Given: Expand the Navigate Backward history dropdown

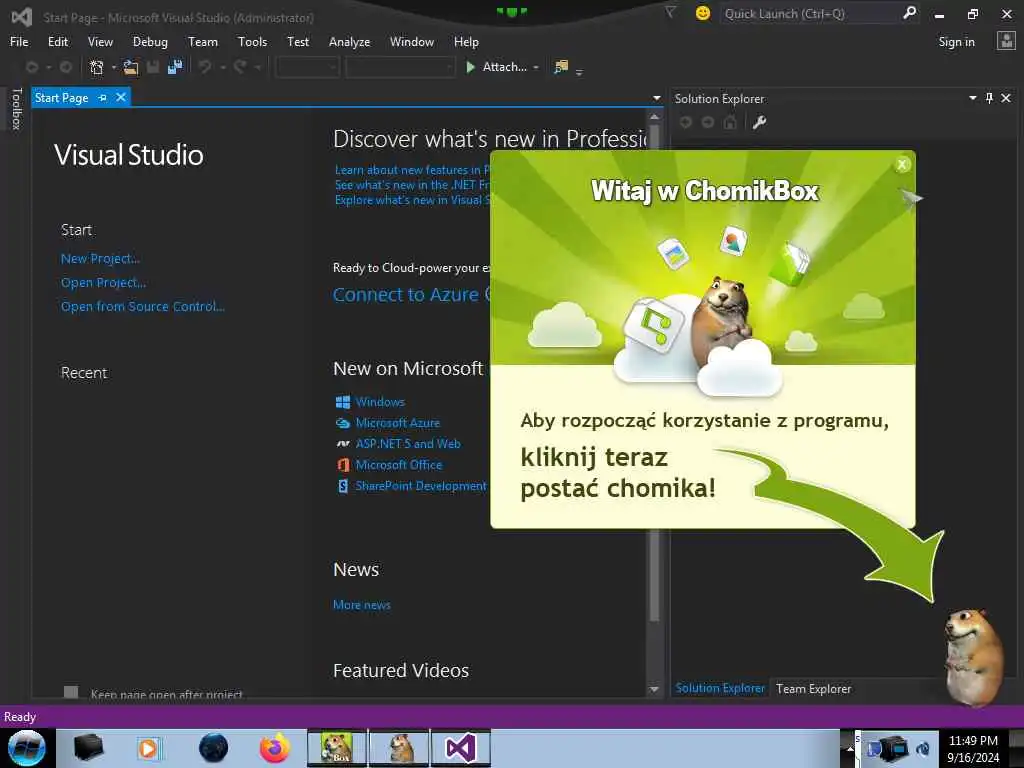Looking at the screenshot, I should (x=48, y=67).
